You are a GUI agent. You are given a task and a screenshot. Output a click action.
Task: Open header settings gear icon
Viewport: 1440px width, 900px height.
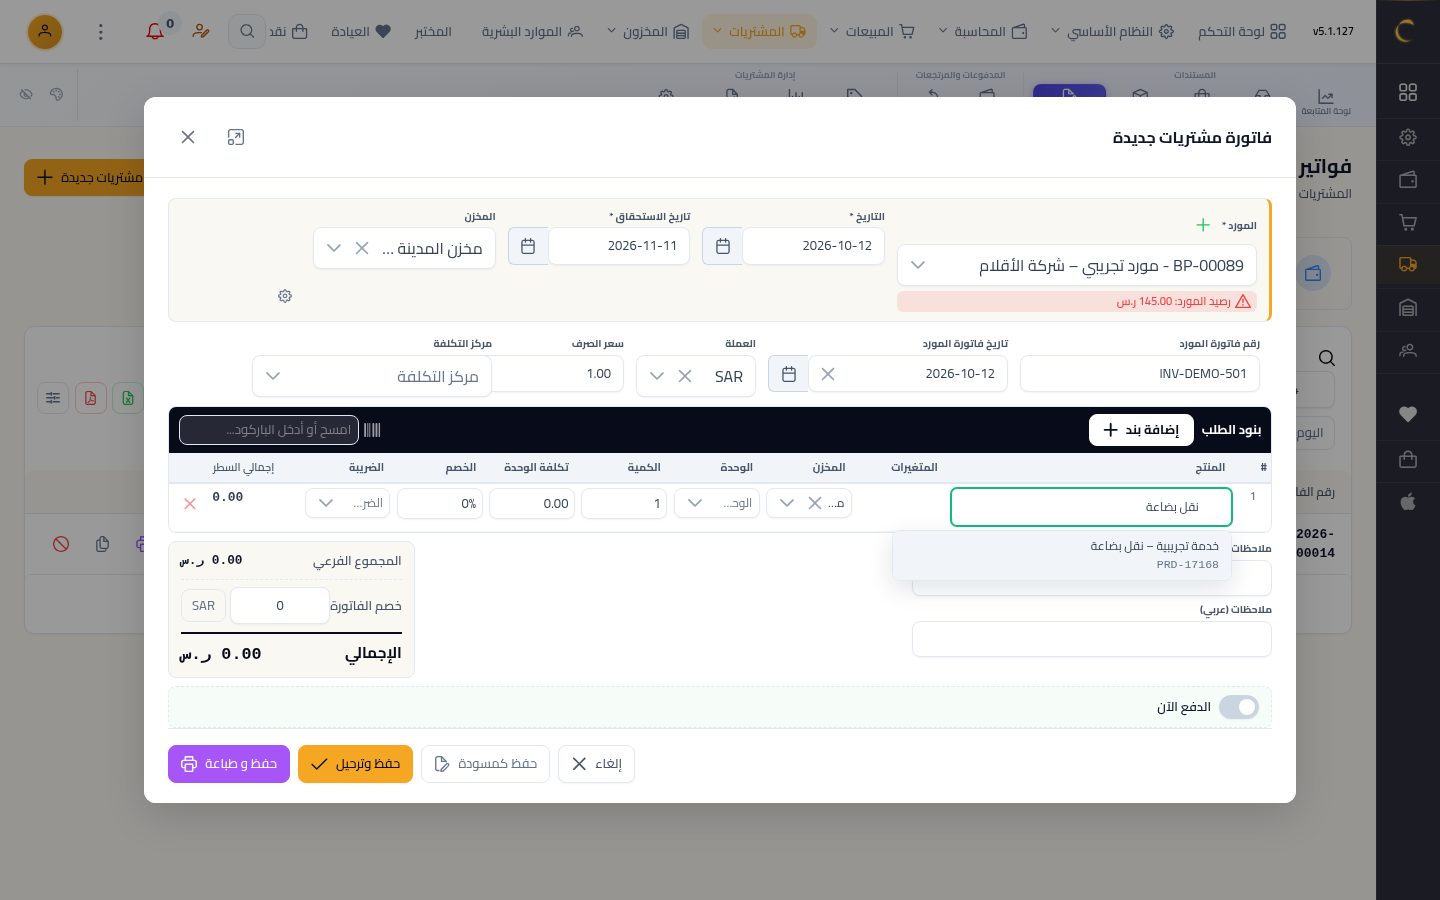coord(285,296)
